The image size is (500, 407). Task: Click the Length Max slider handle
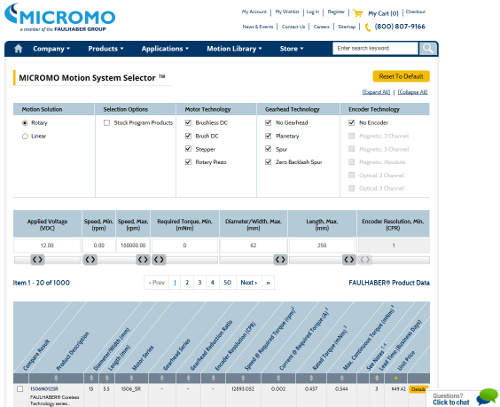349,259
